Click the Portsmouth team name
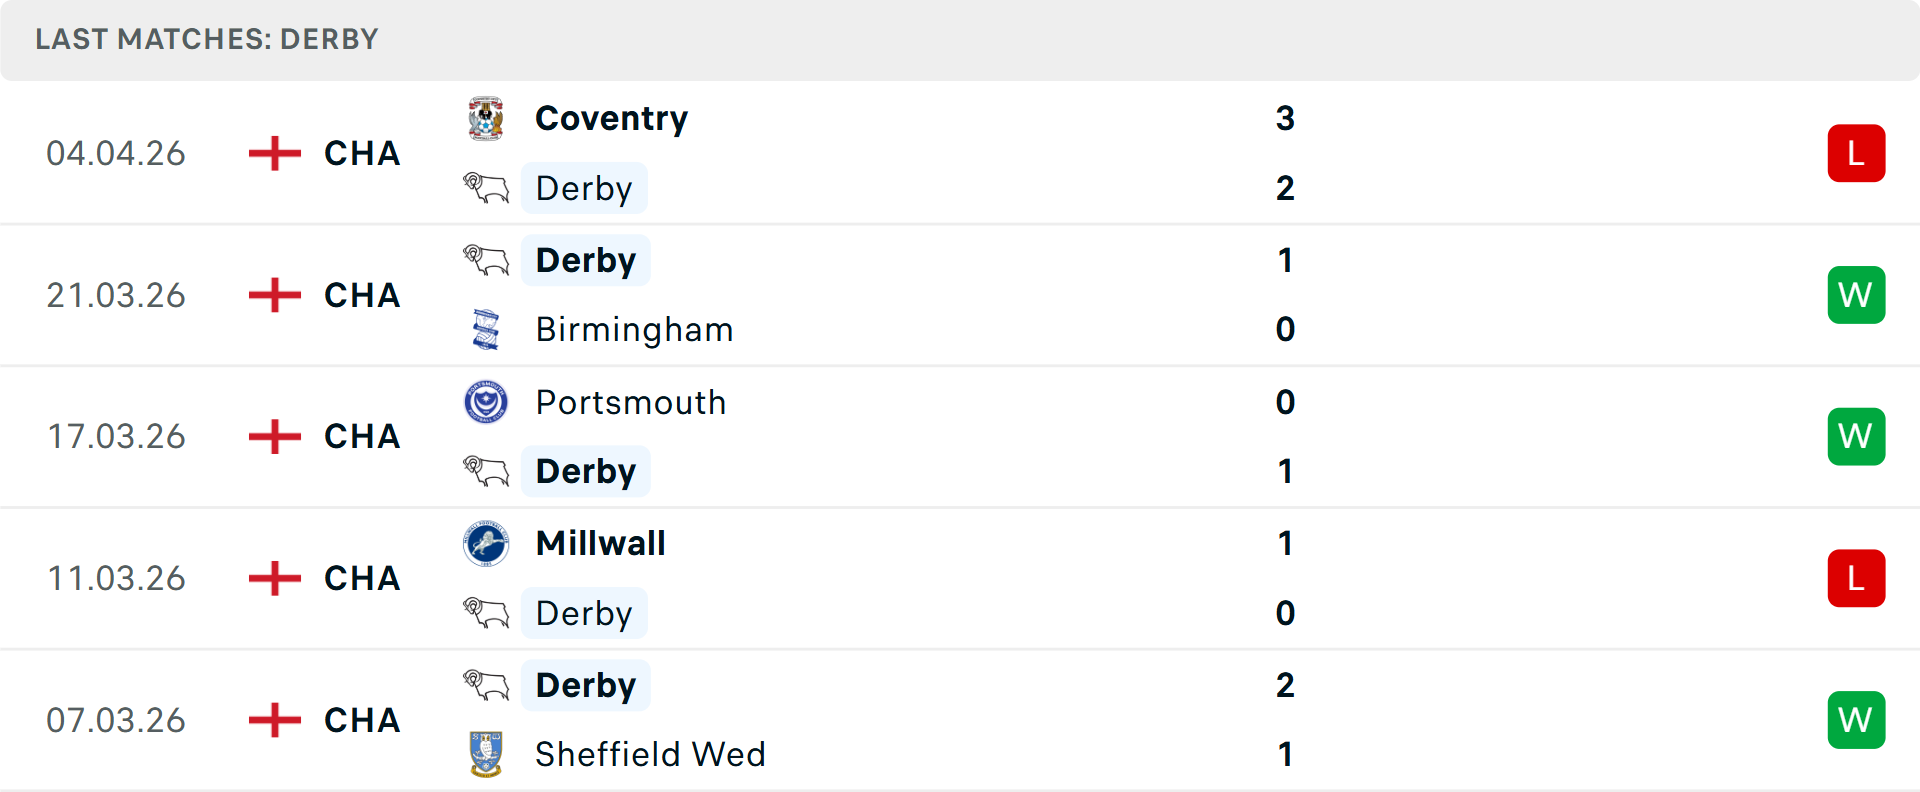This screenshot has width=1920, height=792. pyautogui.click(x=630, y=402)
